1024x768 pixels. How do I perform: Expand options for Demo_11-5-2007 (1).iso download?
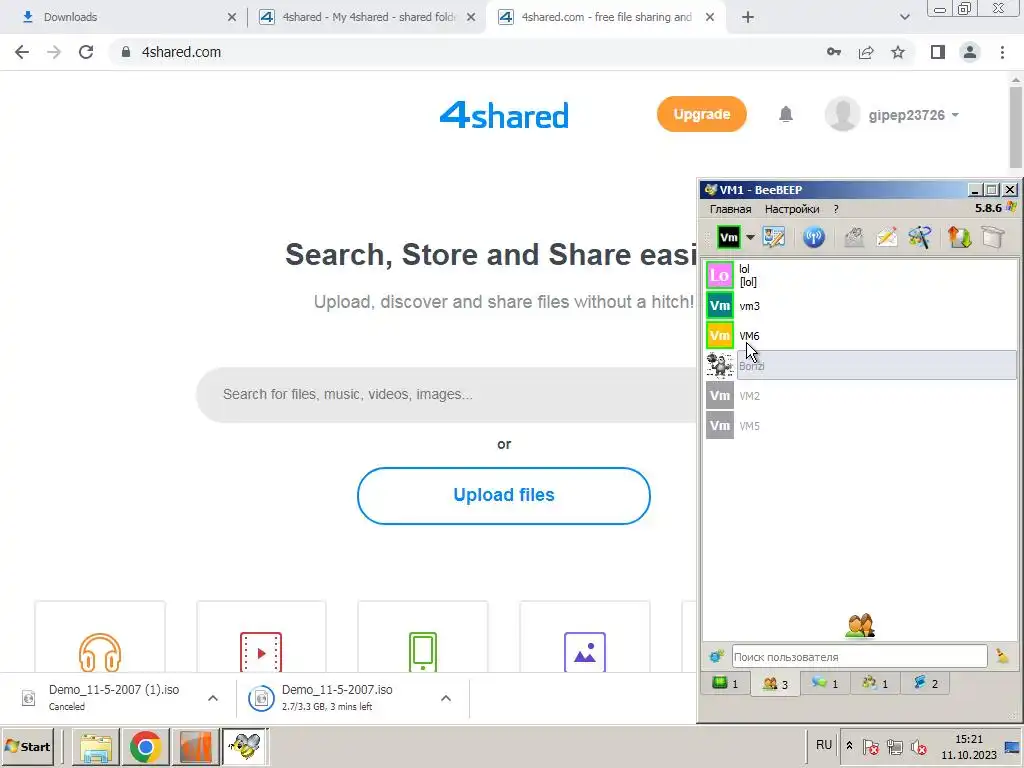(x=213, y=698)
